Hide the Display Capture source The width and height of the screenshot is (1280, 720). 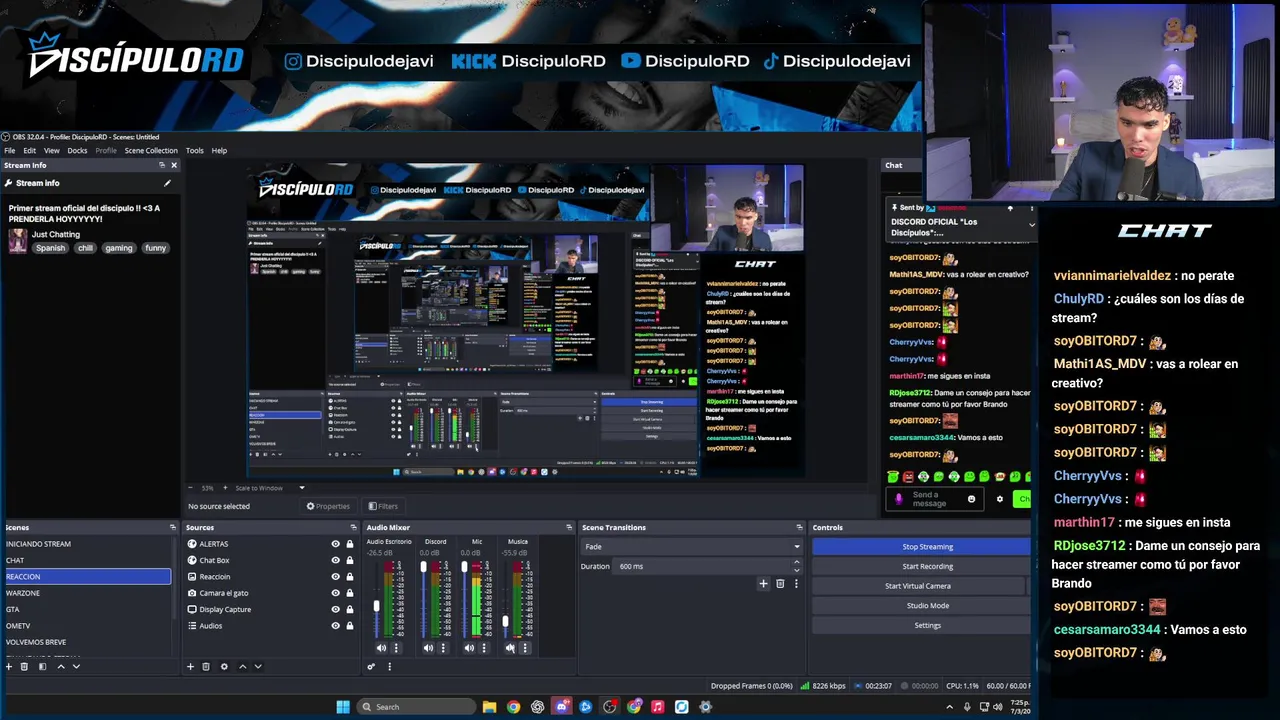[x=335, y=609]
